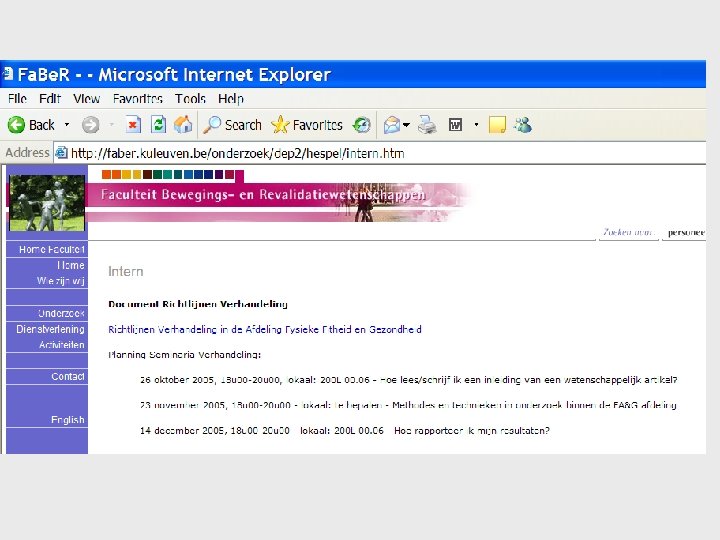The image size is (720, 540).
Task: Click the greyed Forward arrow button
Action: (90, 125)
